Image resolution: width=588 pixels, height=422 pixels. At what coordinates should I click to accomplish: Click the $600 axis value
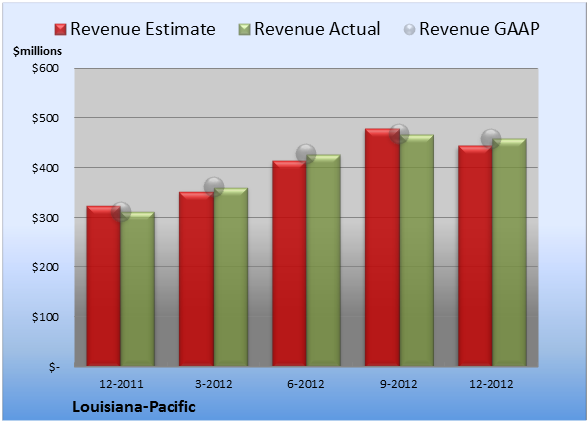tap(45, 68)
